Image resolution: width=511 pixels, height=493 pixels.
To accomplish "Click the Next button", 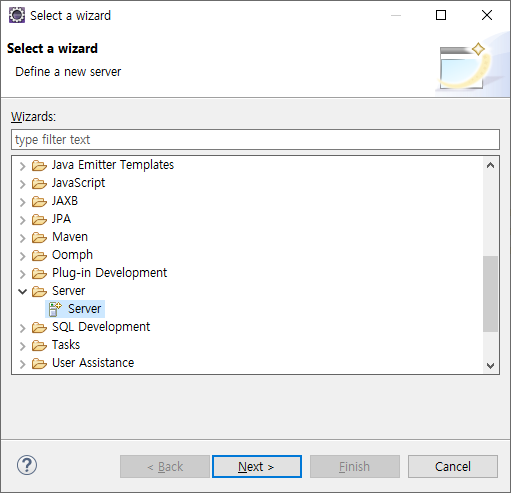I will (x=257, y=466).
